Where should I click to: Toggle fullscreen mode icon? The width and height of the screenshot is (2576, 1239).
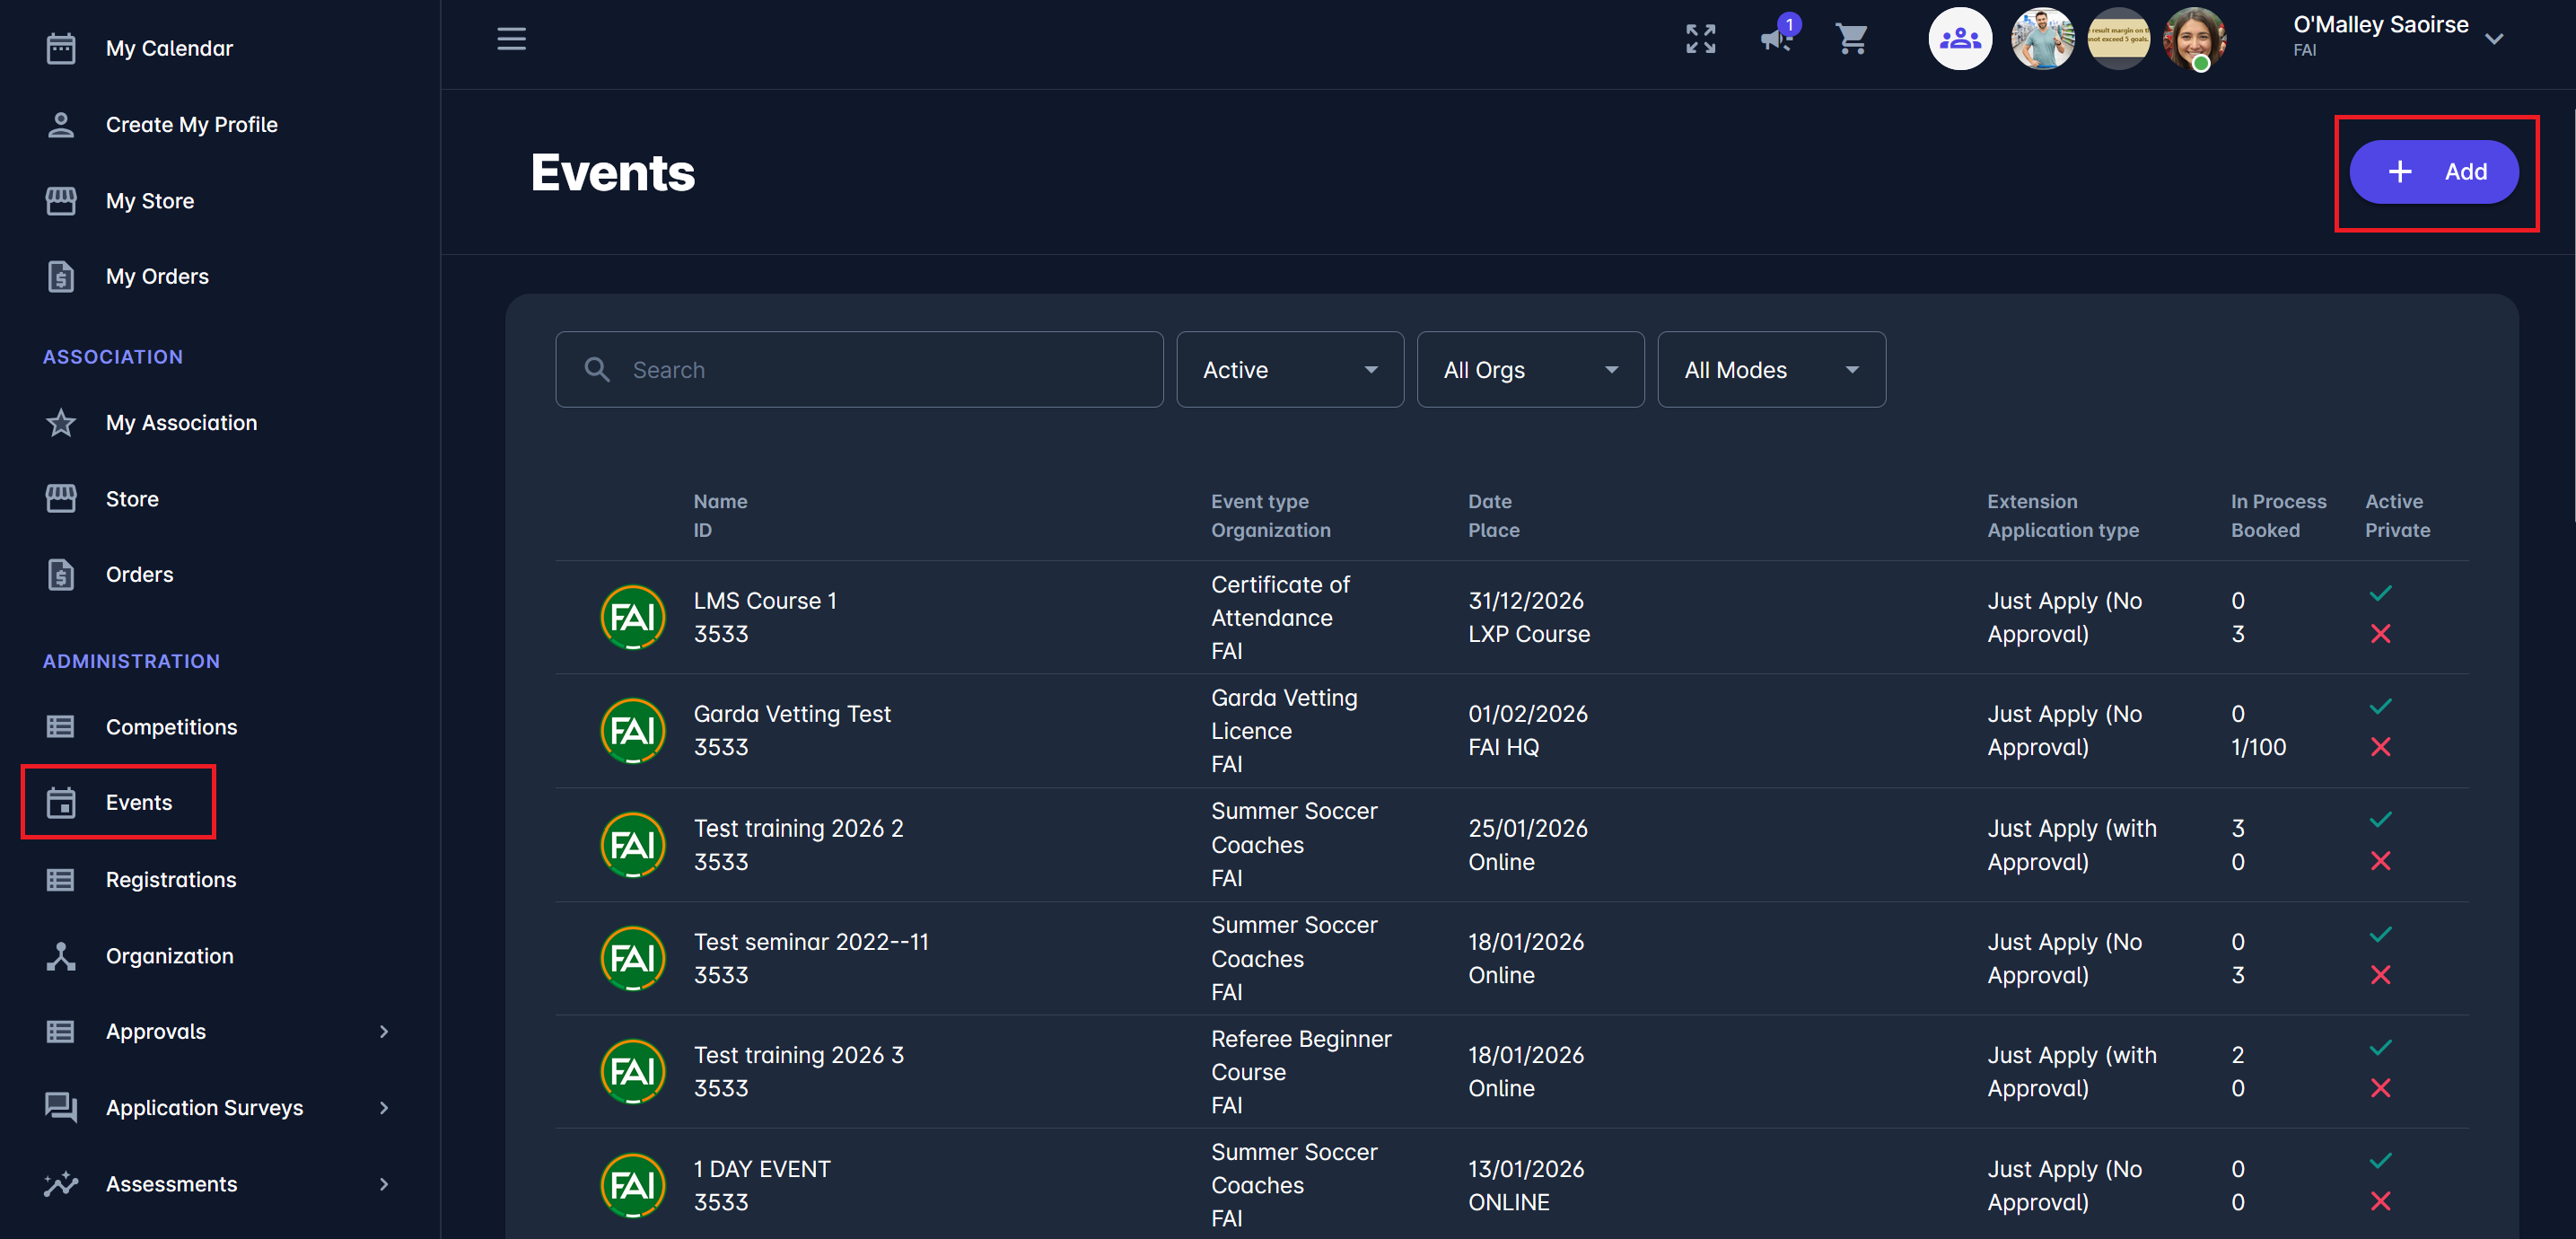1700,39
